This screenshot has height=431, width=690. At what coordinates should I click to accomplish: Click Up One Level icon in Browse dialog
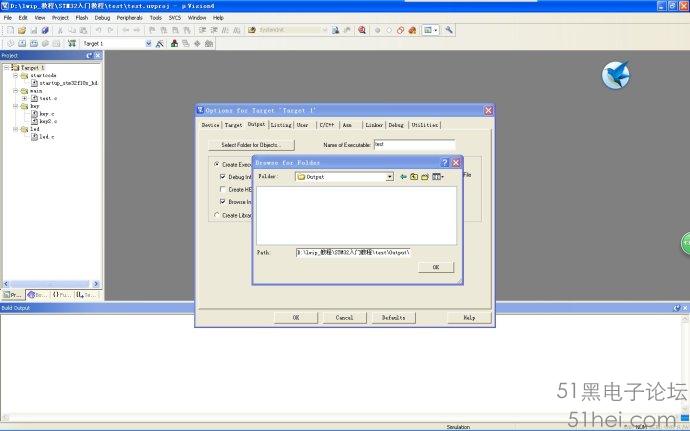click(414, 177)
